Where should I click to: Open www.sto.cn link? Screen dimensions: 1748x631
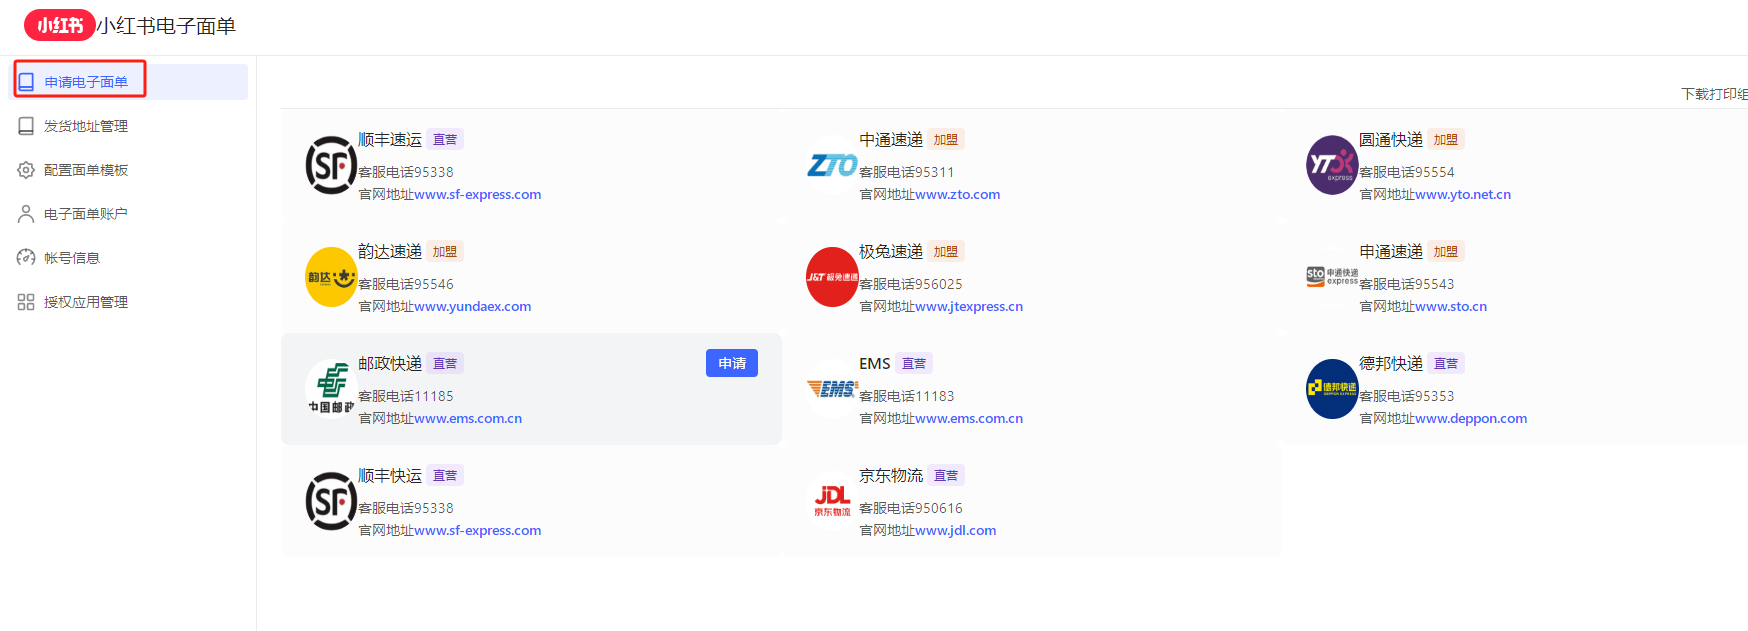pyautogui.click(x=1452, y=306)
